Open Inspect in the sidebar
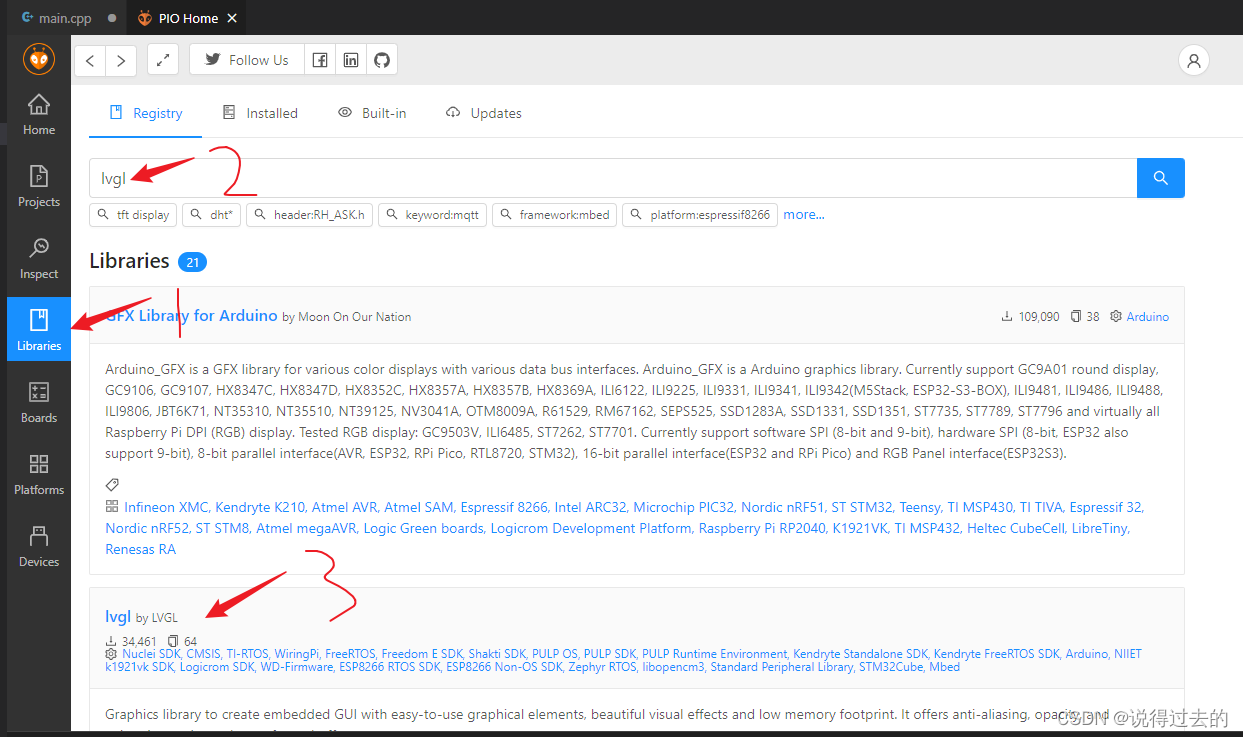 pos(39,258)
